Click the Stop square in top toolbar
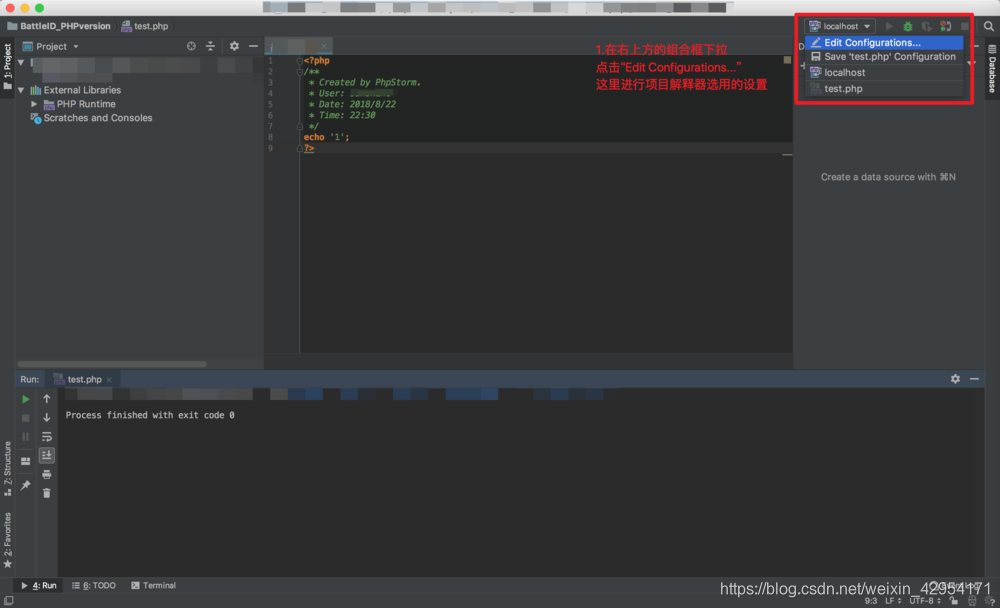1000x608 pixels. [x=964, y=26]
